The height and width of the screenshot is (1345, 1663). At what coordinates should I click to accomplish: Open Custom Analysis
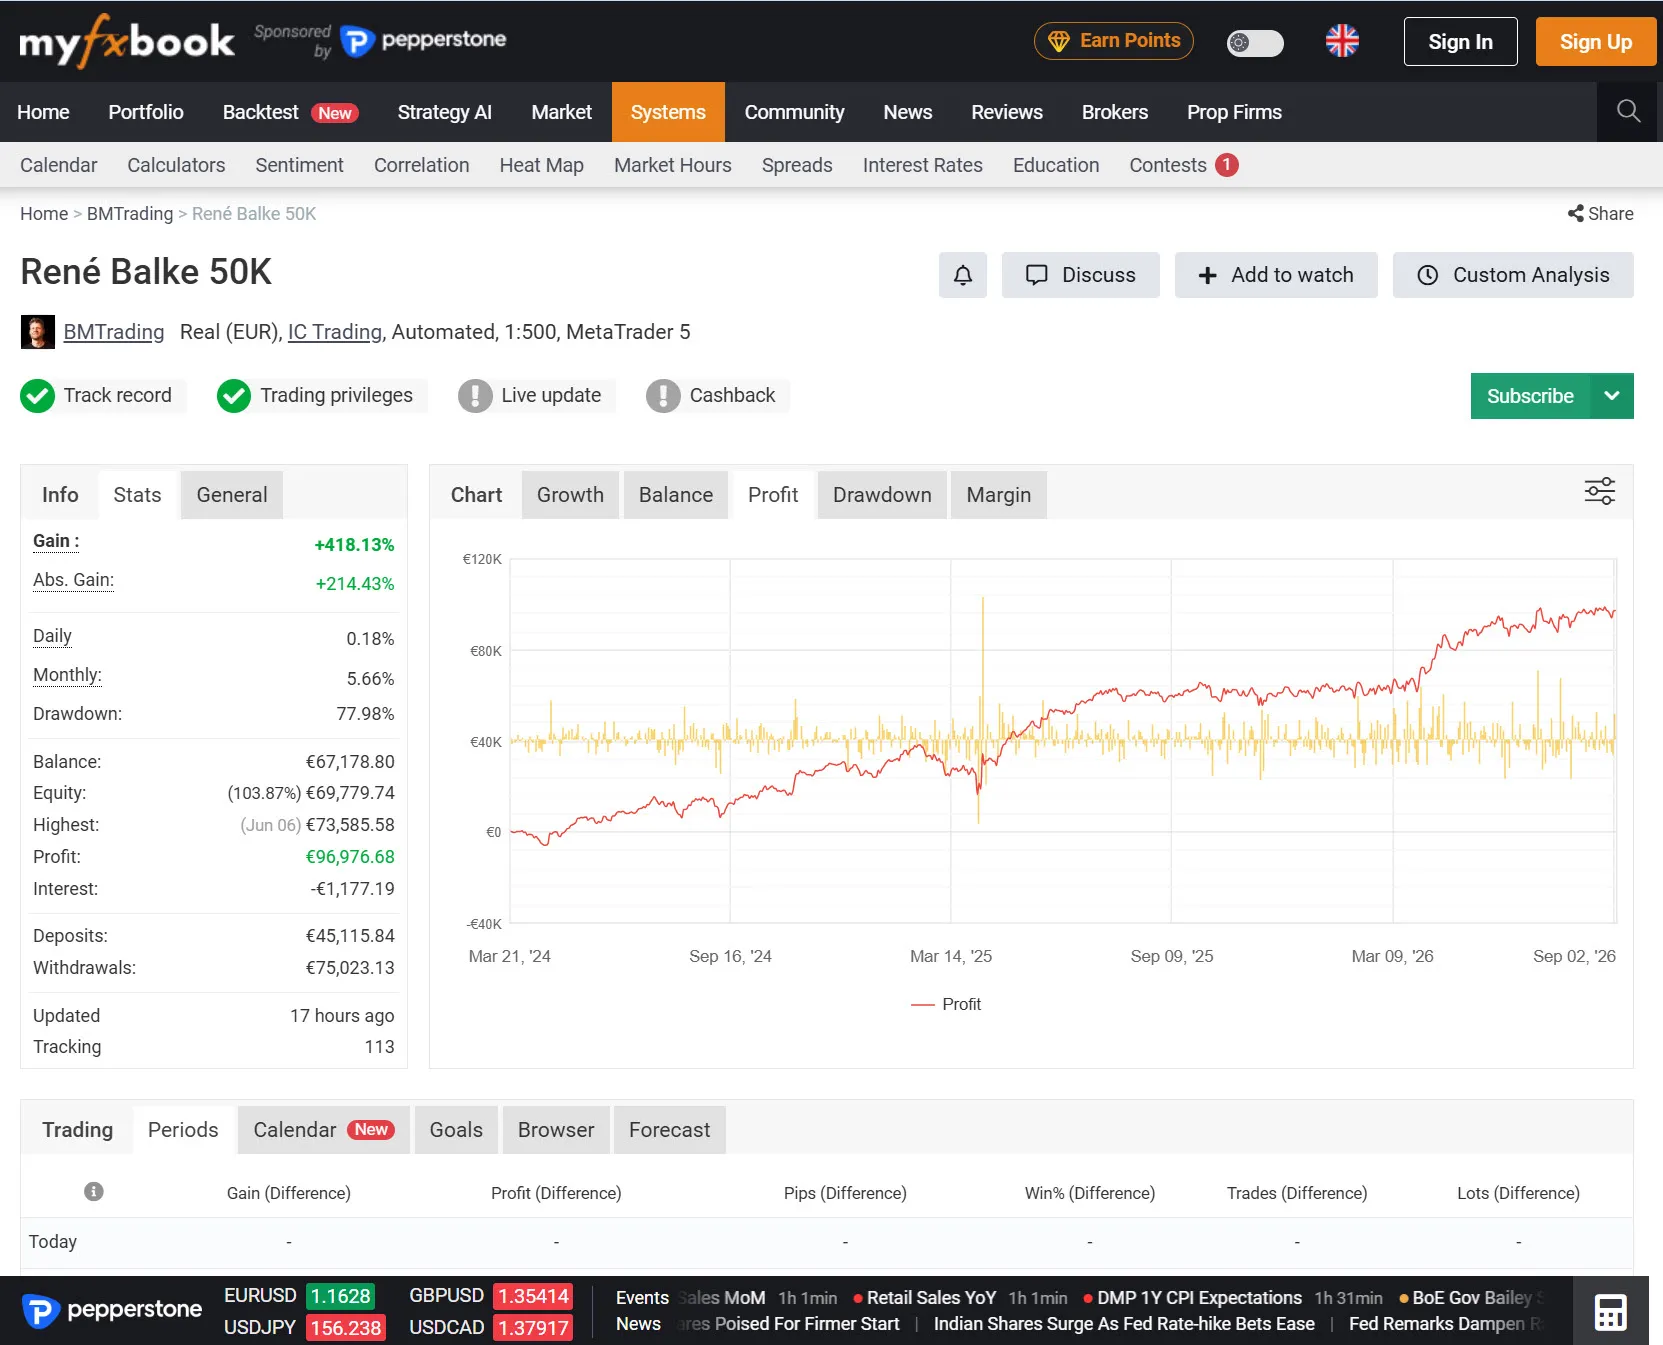(x=1513, y=275)
